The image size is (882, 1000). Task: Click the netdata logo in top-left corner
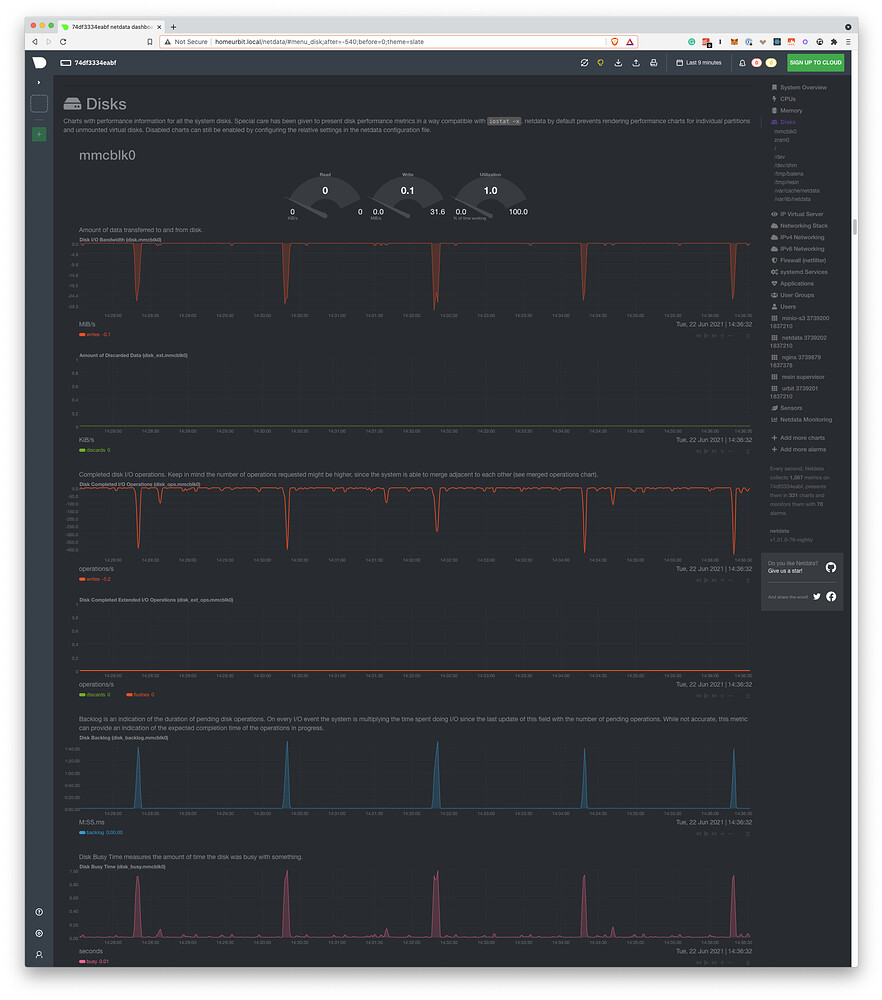pos(38,62)
